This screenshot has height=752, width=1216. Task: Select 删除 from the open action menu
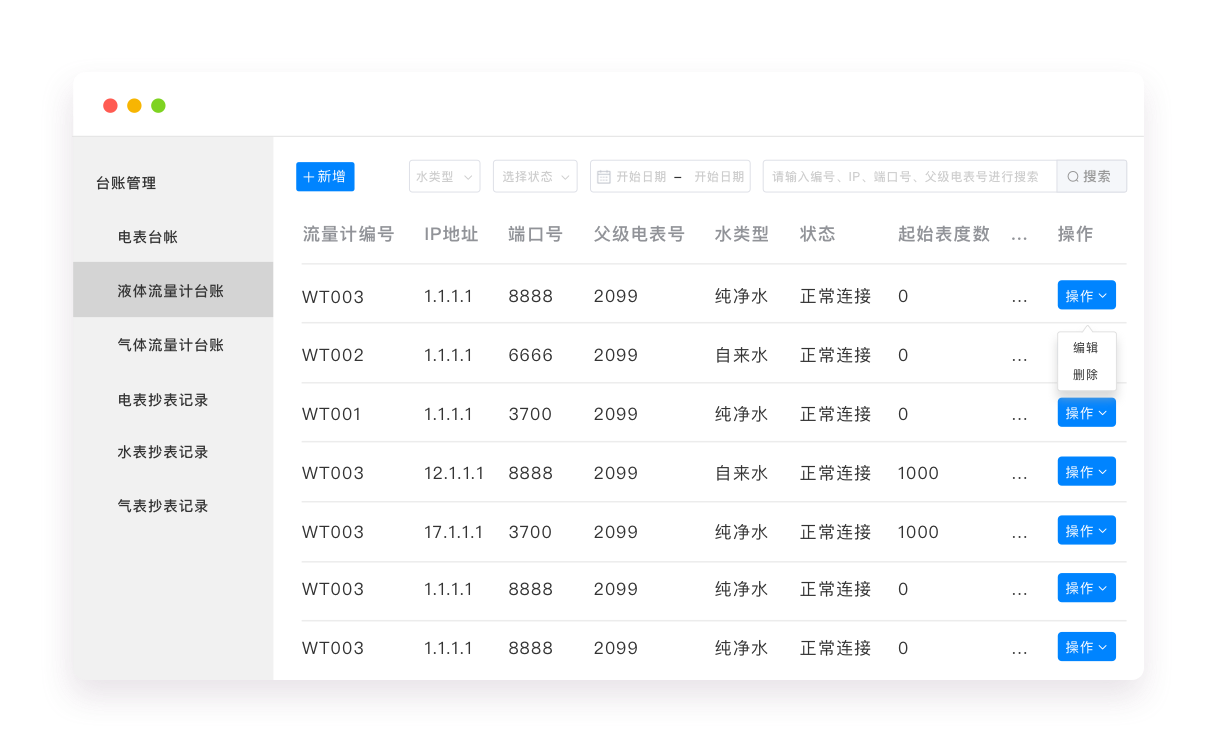[1085, 375]
